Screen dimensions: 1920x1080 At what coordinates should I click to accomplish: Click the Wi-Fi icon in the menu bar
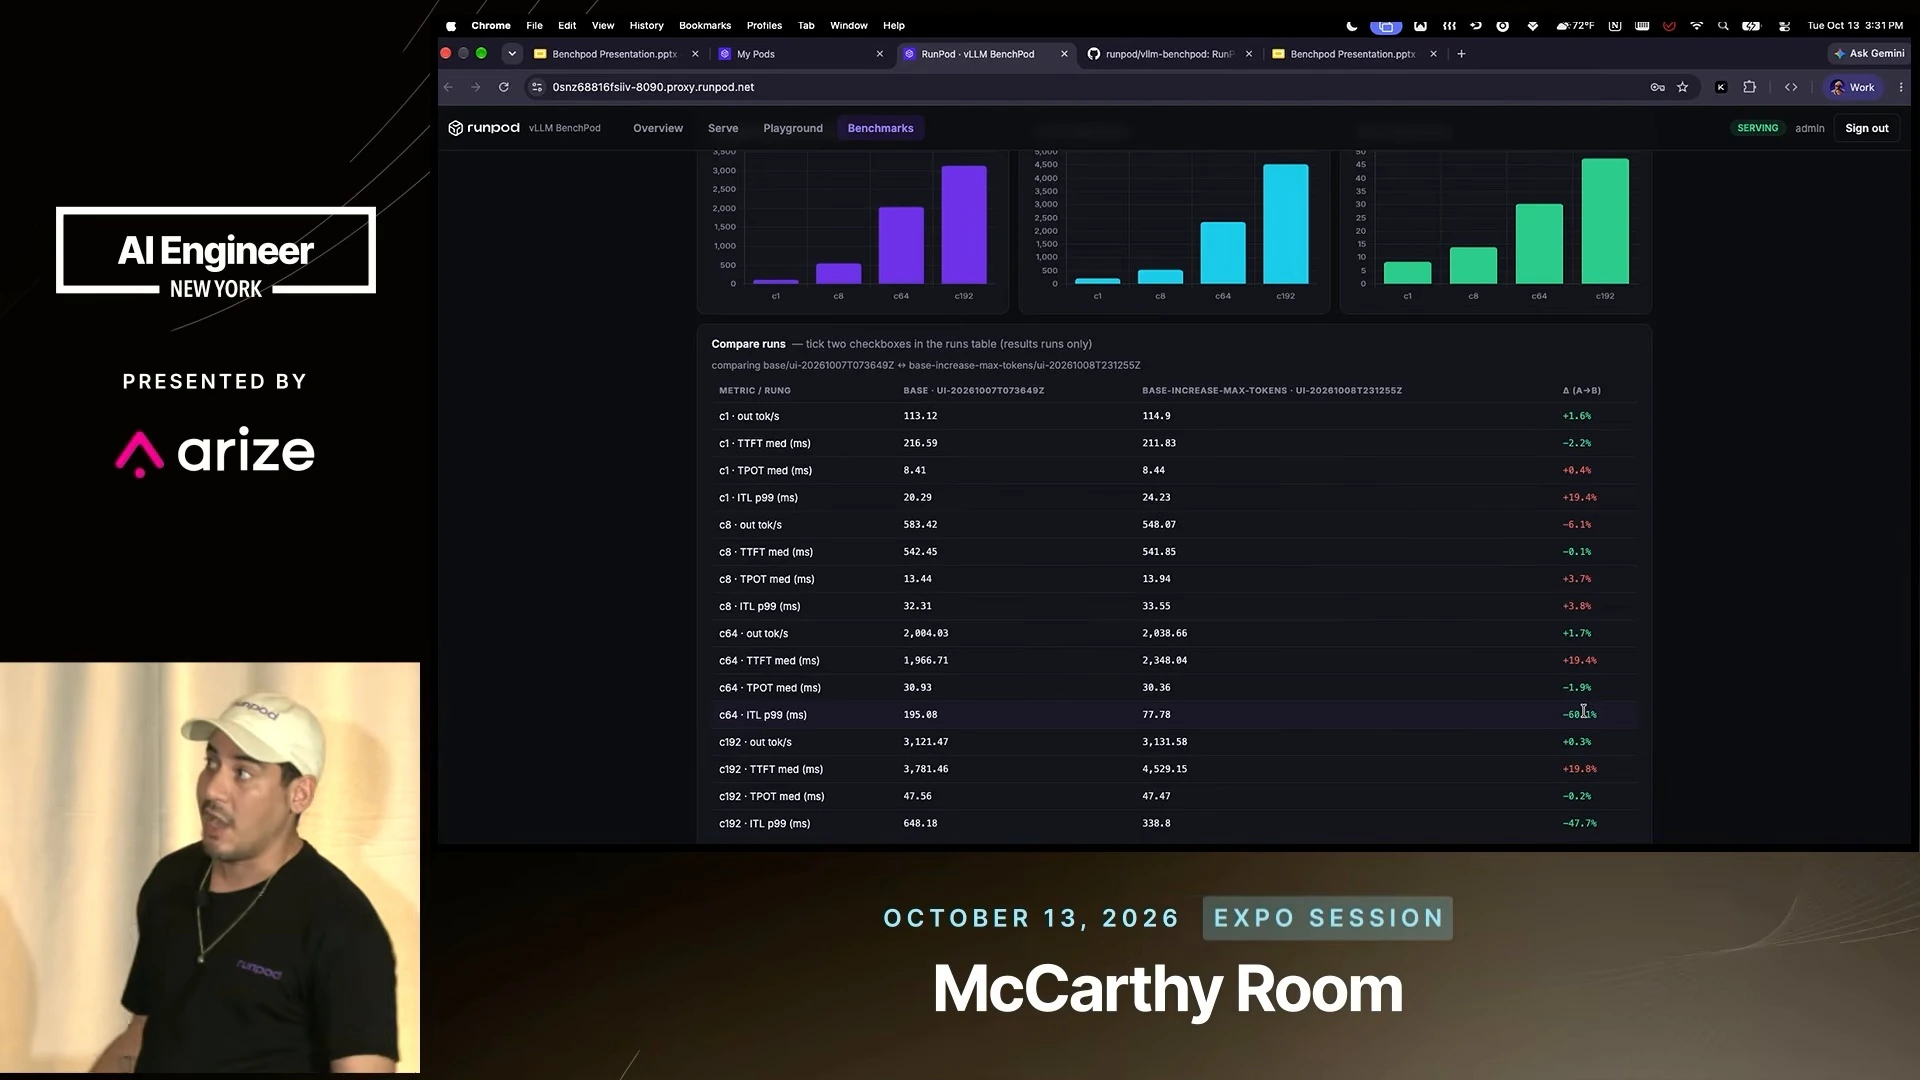coord(1697,26)
